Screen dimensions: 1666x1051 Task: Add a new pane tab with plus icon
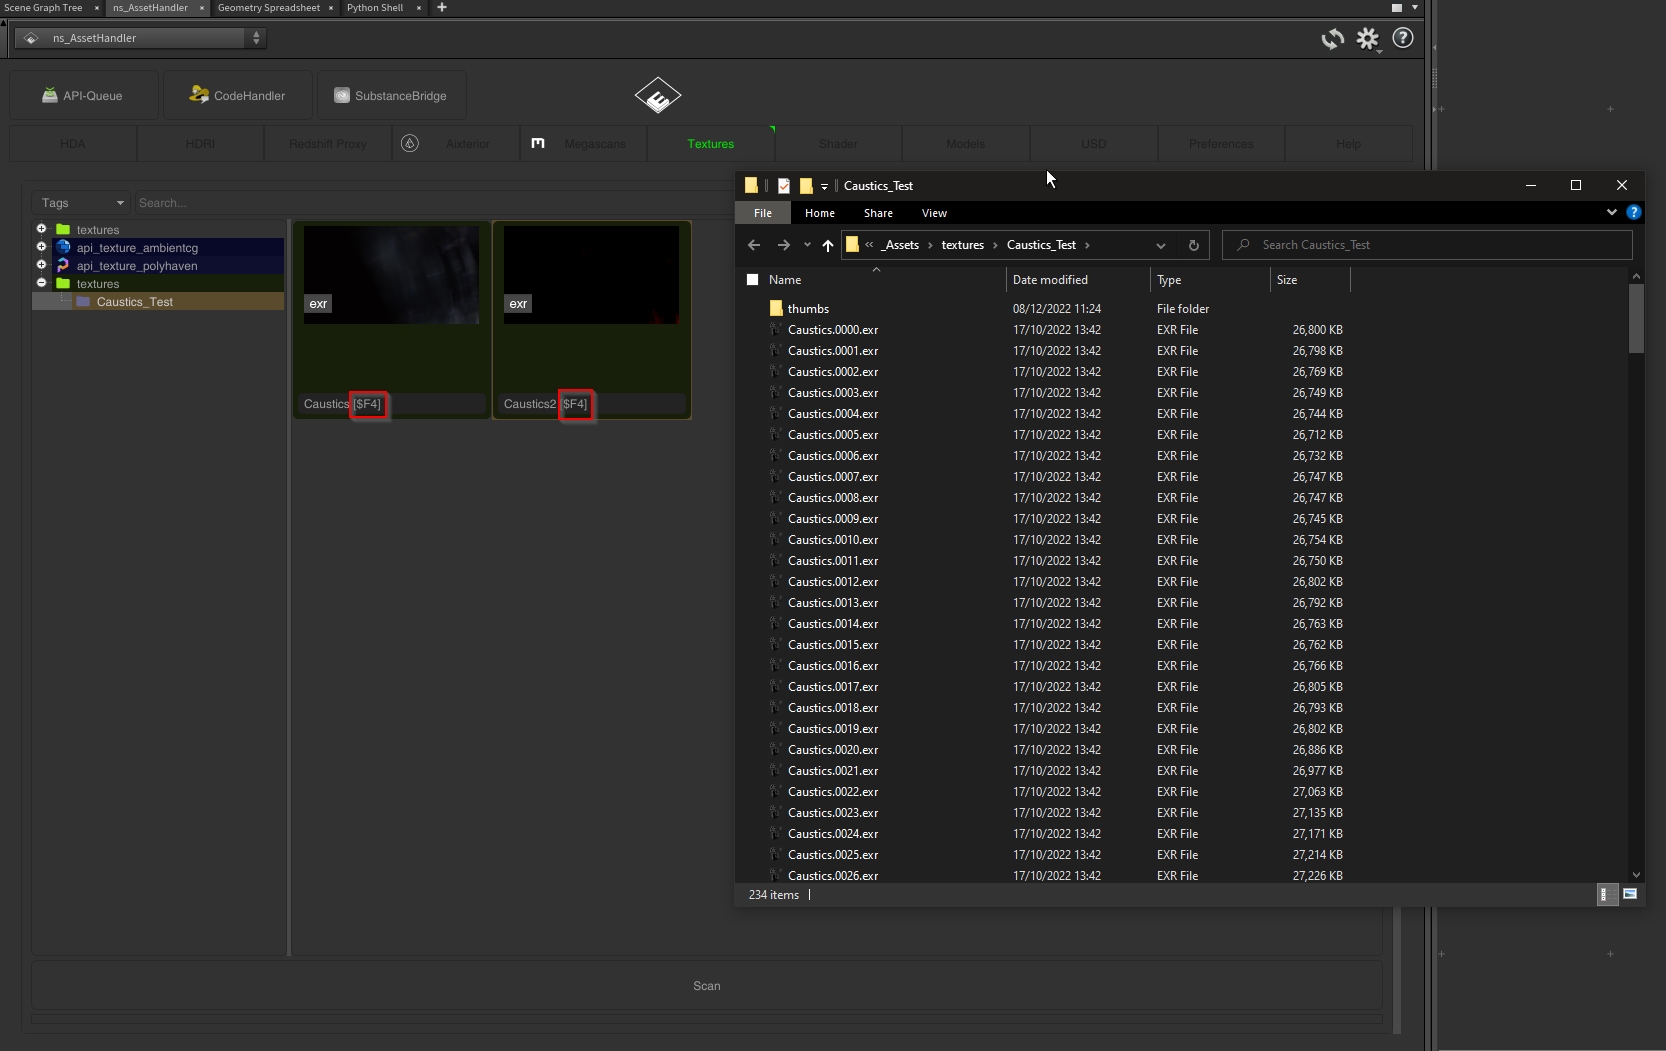(x=442, y=7)
